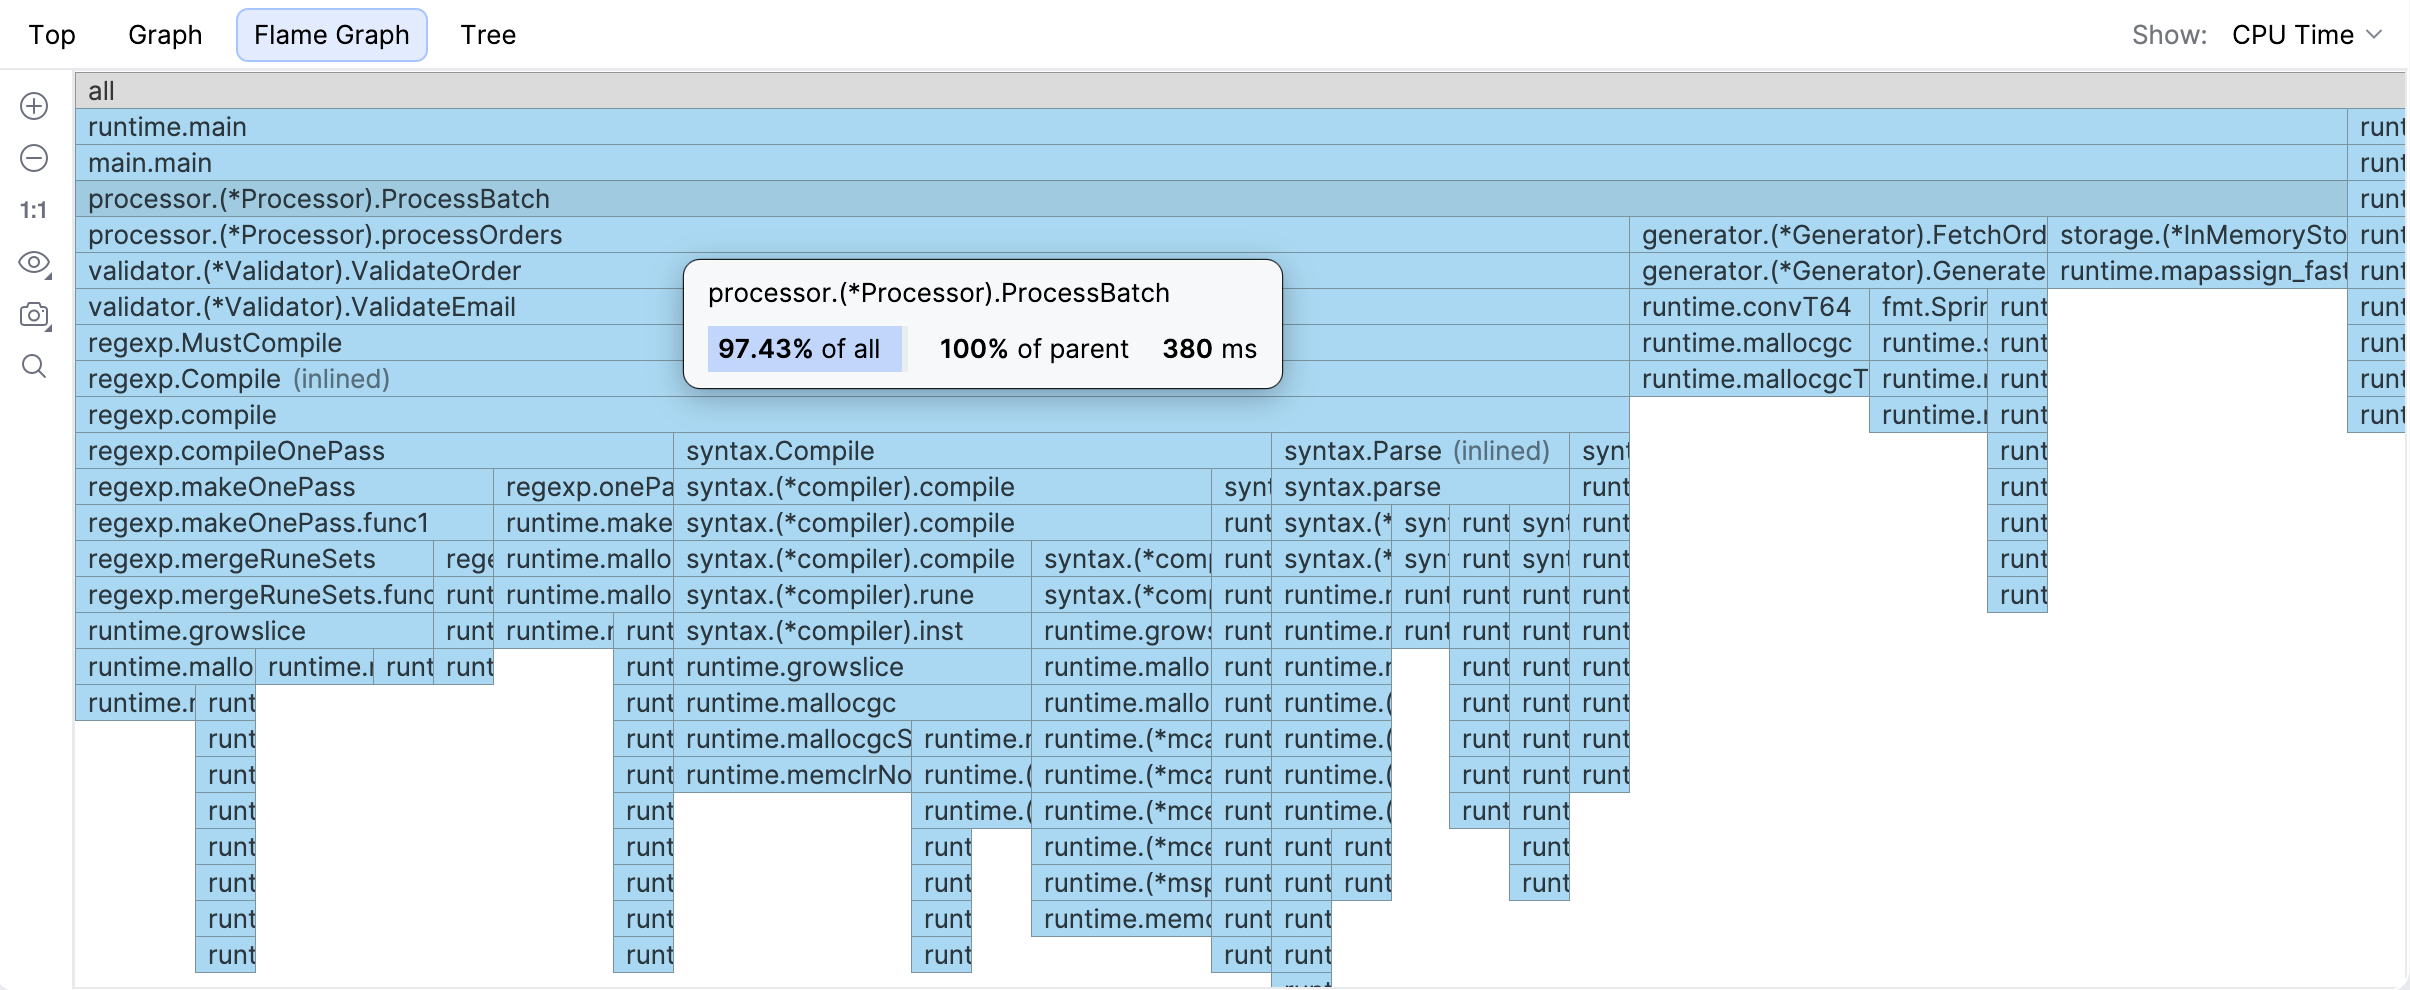Click the syntax.Parse (inlined) frame
Screen dimensions: 2410x990
(x=1420, y=451)
